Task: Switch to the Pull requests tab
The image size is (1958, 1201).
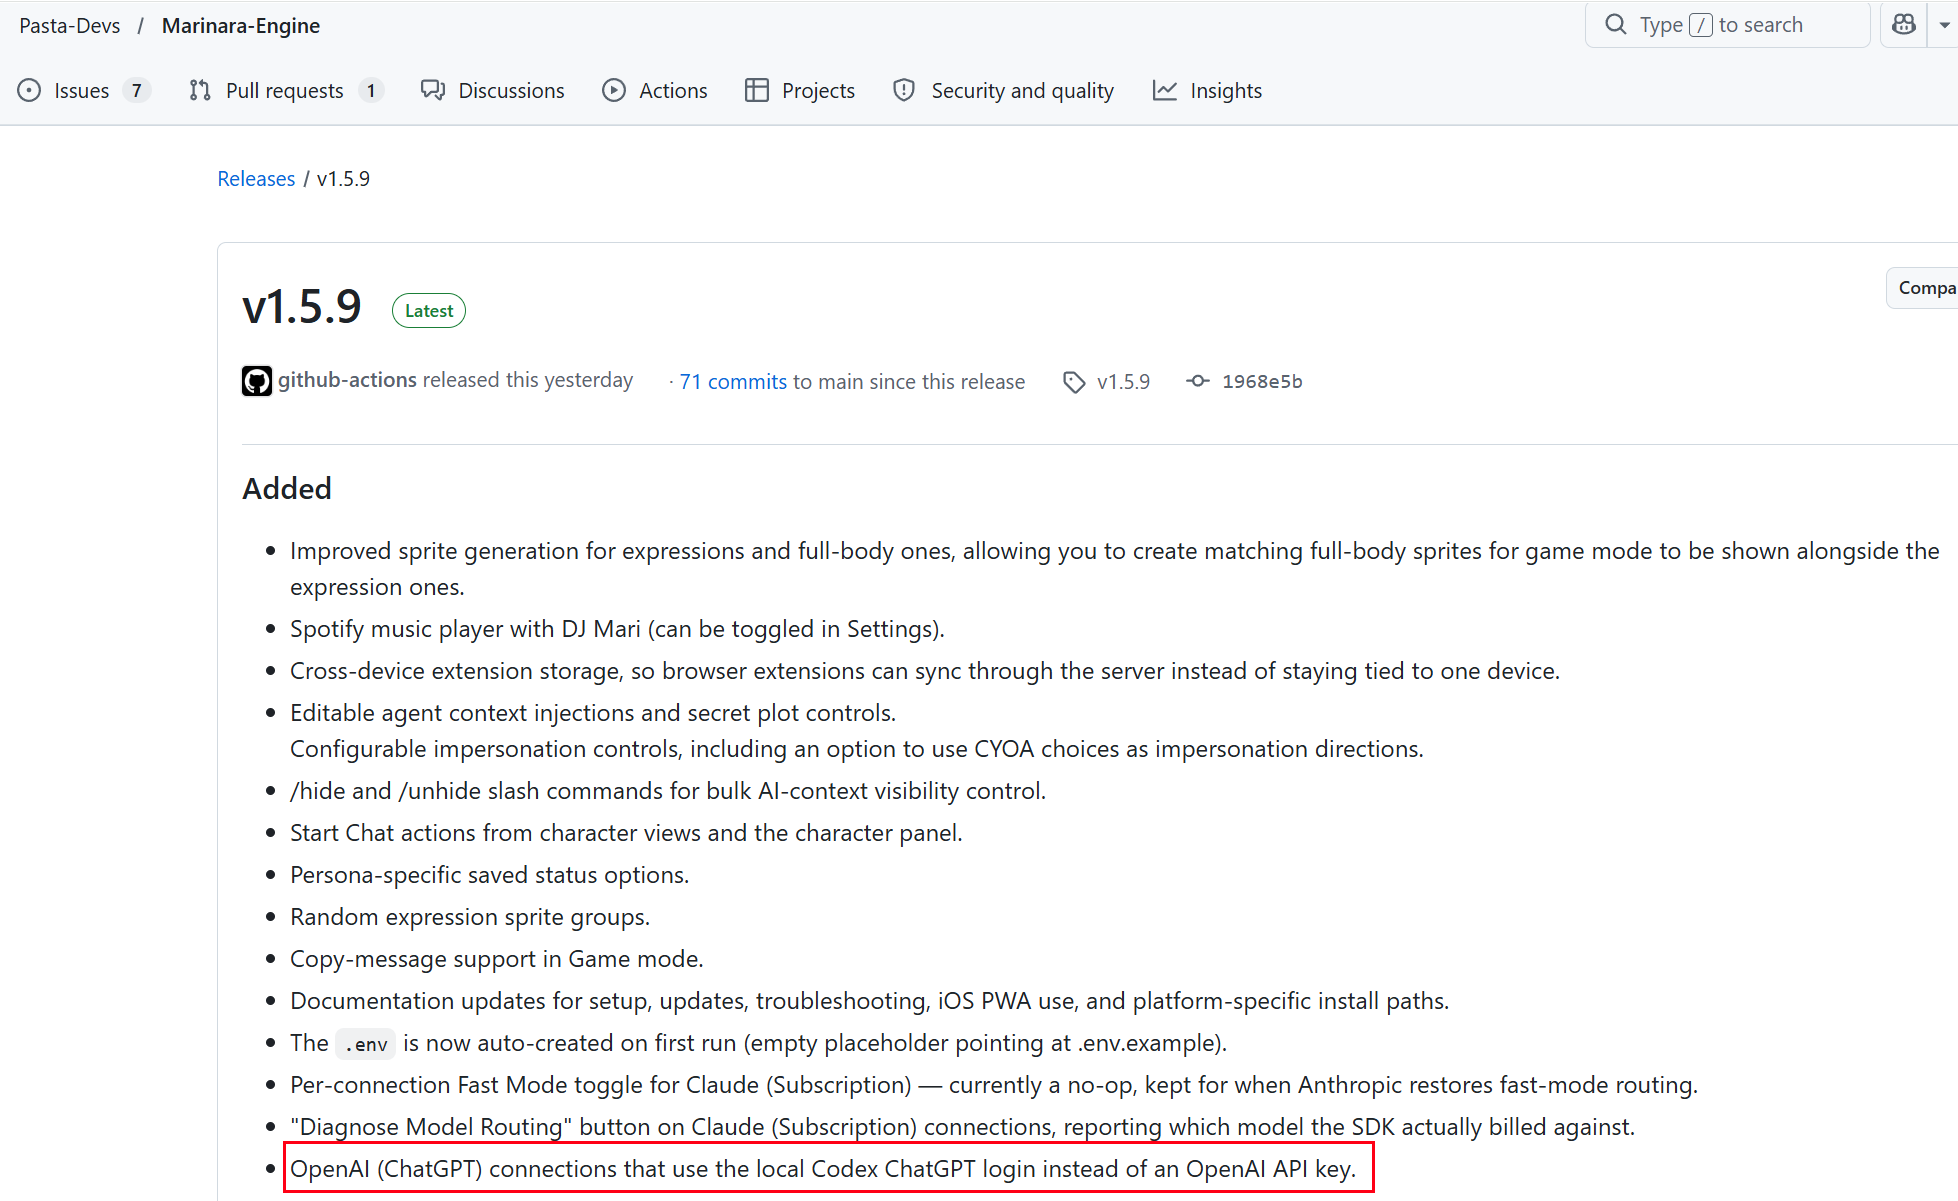Action: pos(285,91)
